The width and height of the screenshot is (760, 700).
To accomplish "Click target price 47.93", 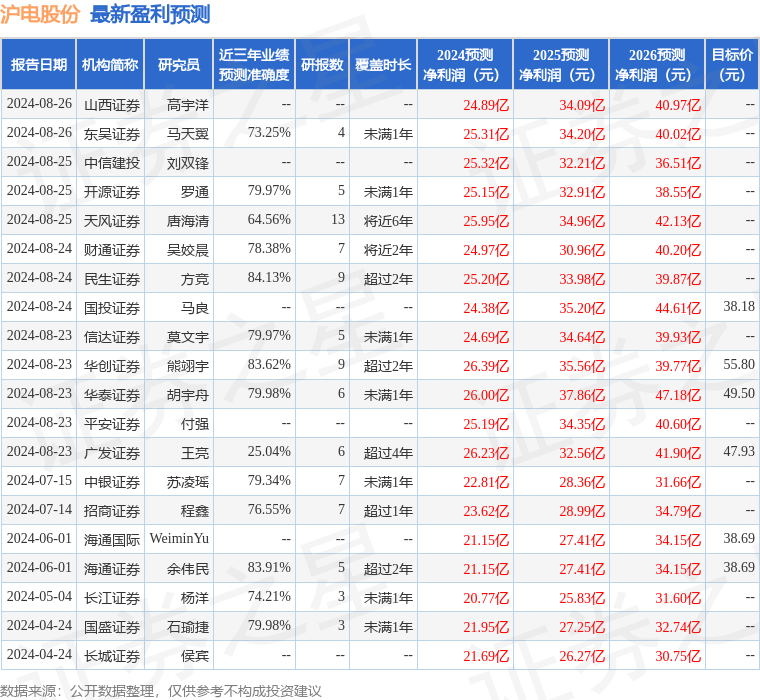I will coord(739,452).
